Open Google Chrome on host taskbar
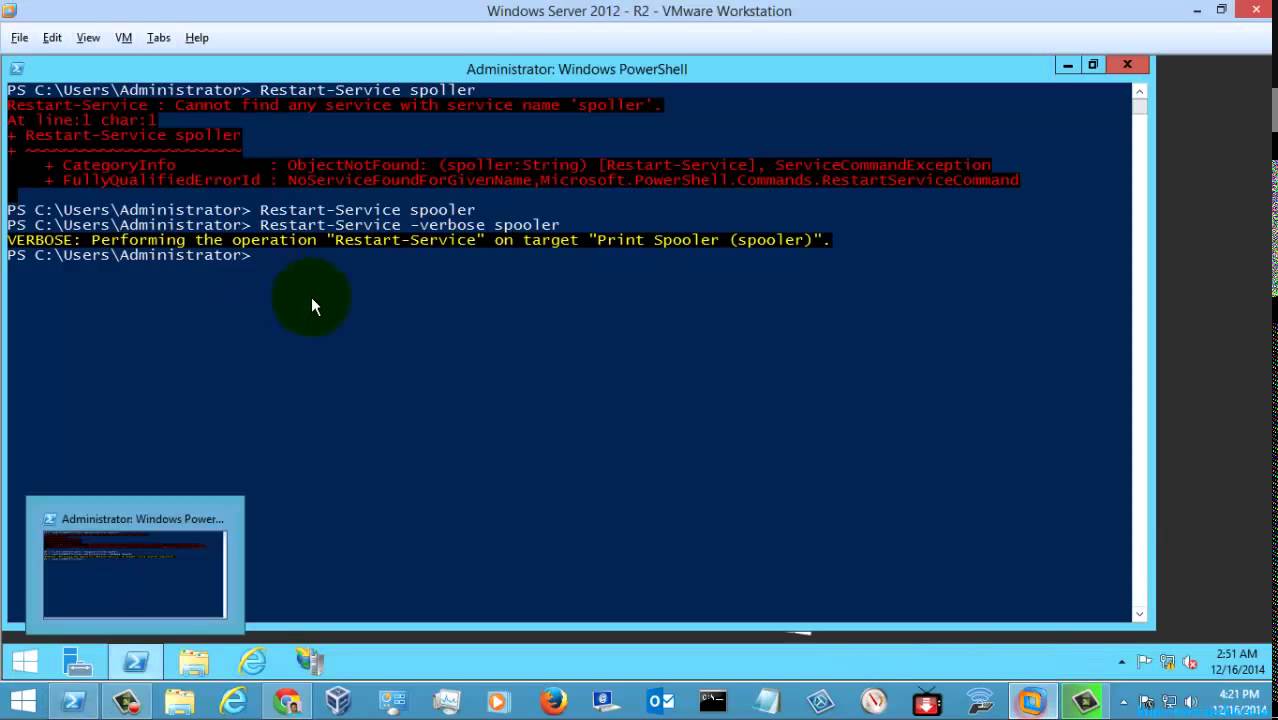The width and height of the screenshot is (1278, 720). (x=287, y=702)
